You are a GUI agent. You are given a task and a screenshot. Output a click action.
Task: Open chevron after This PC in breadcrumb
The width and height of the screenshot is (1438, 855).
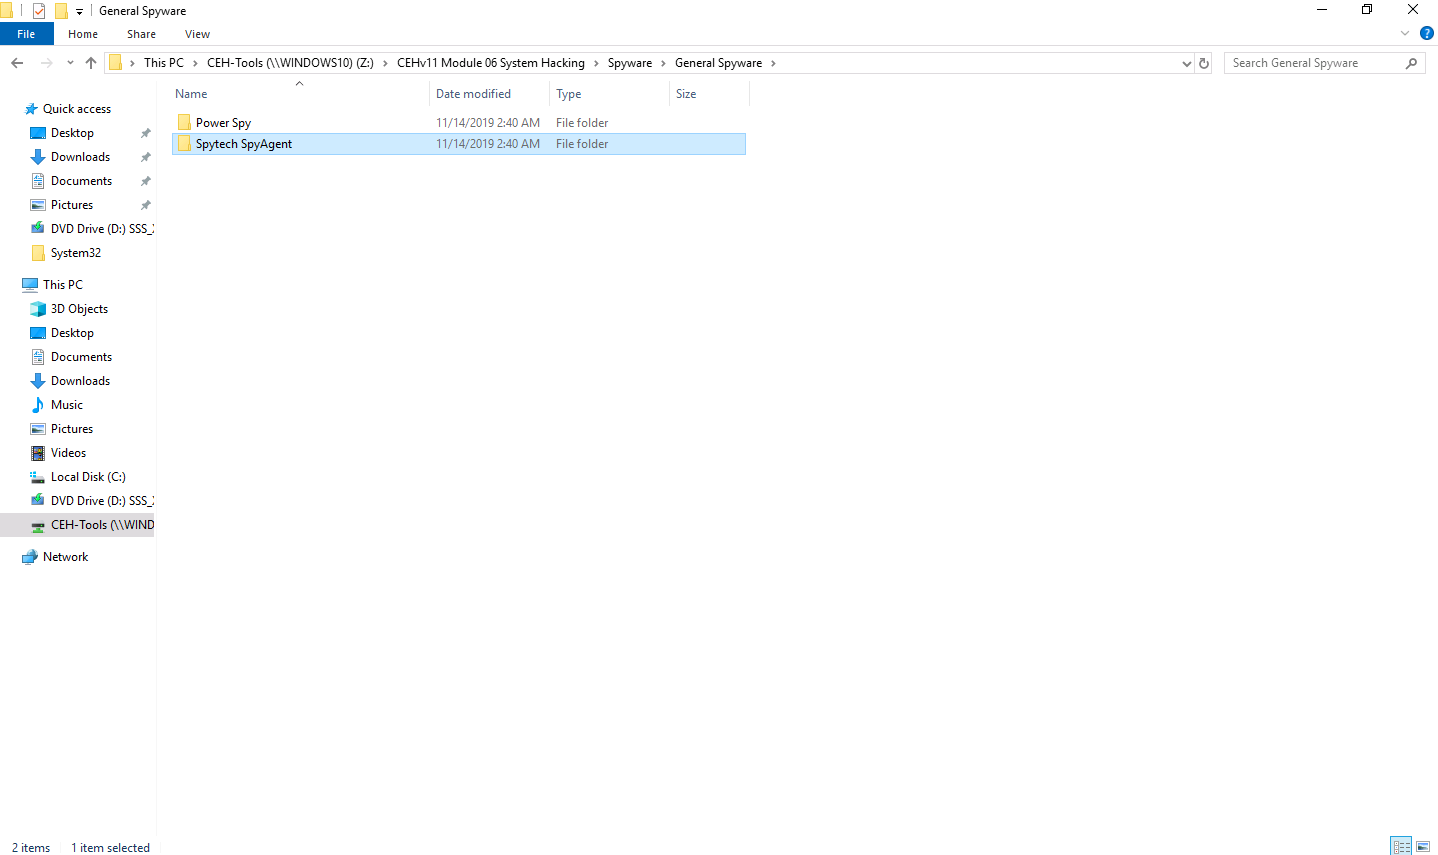(x=195, y=63)
